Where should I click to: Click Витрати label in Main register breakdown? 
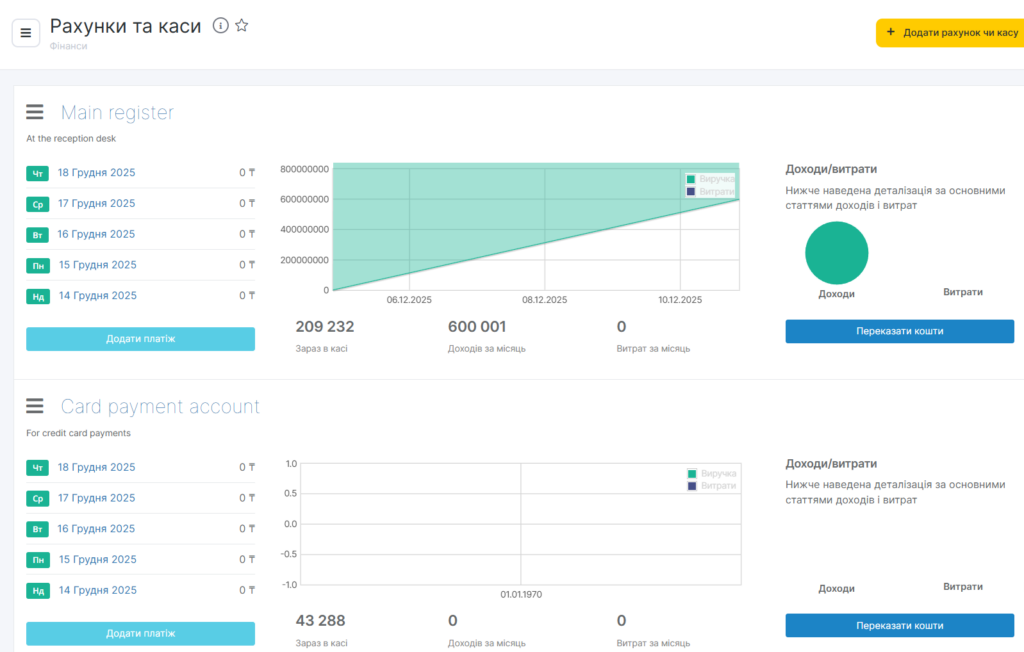pos(962,292)
